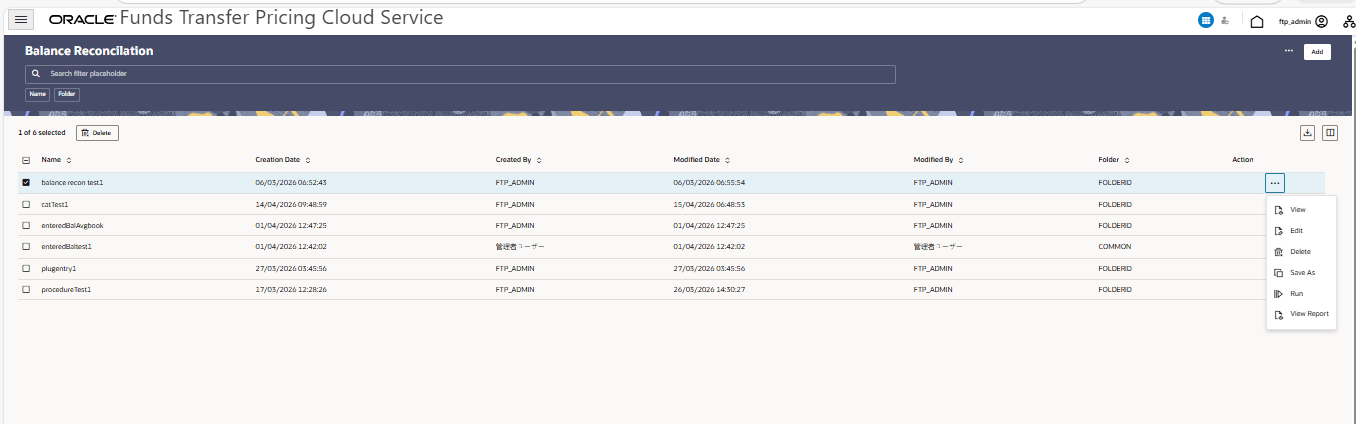
Task: Tick the plugentry1 row checkbox
Action: 26,268
